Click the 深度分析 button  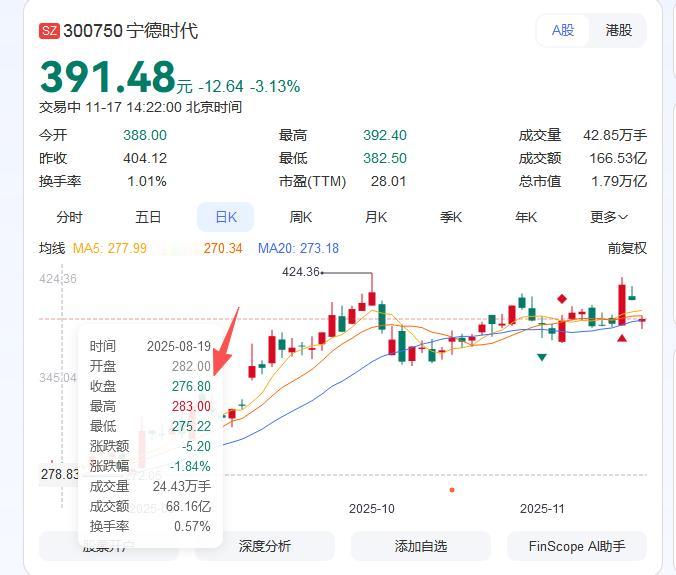[x=264, y=546]
